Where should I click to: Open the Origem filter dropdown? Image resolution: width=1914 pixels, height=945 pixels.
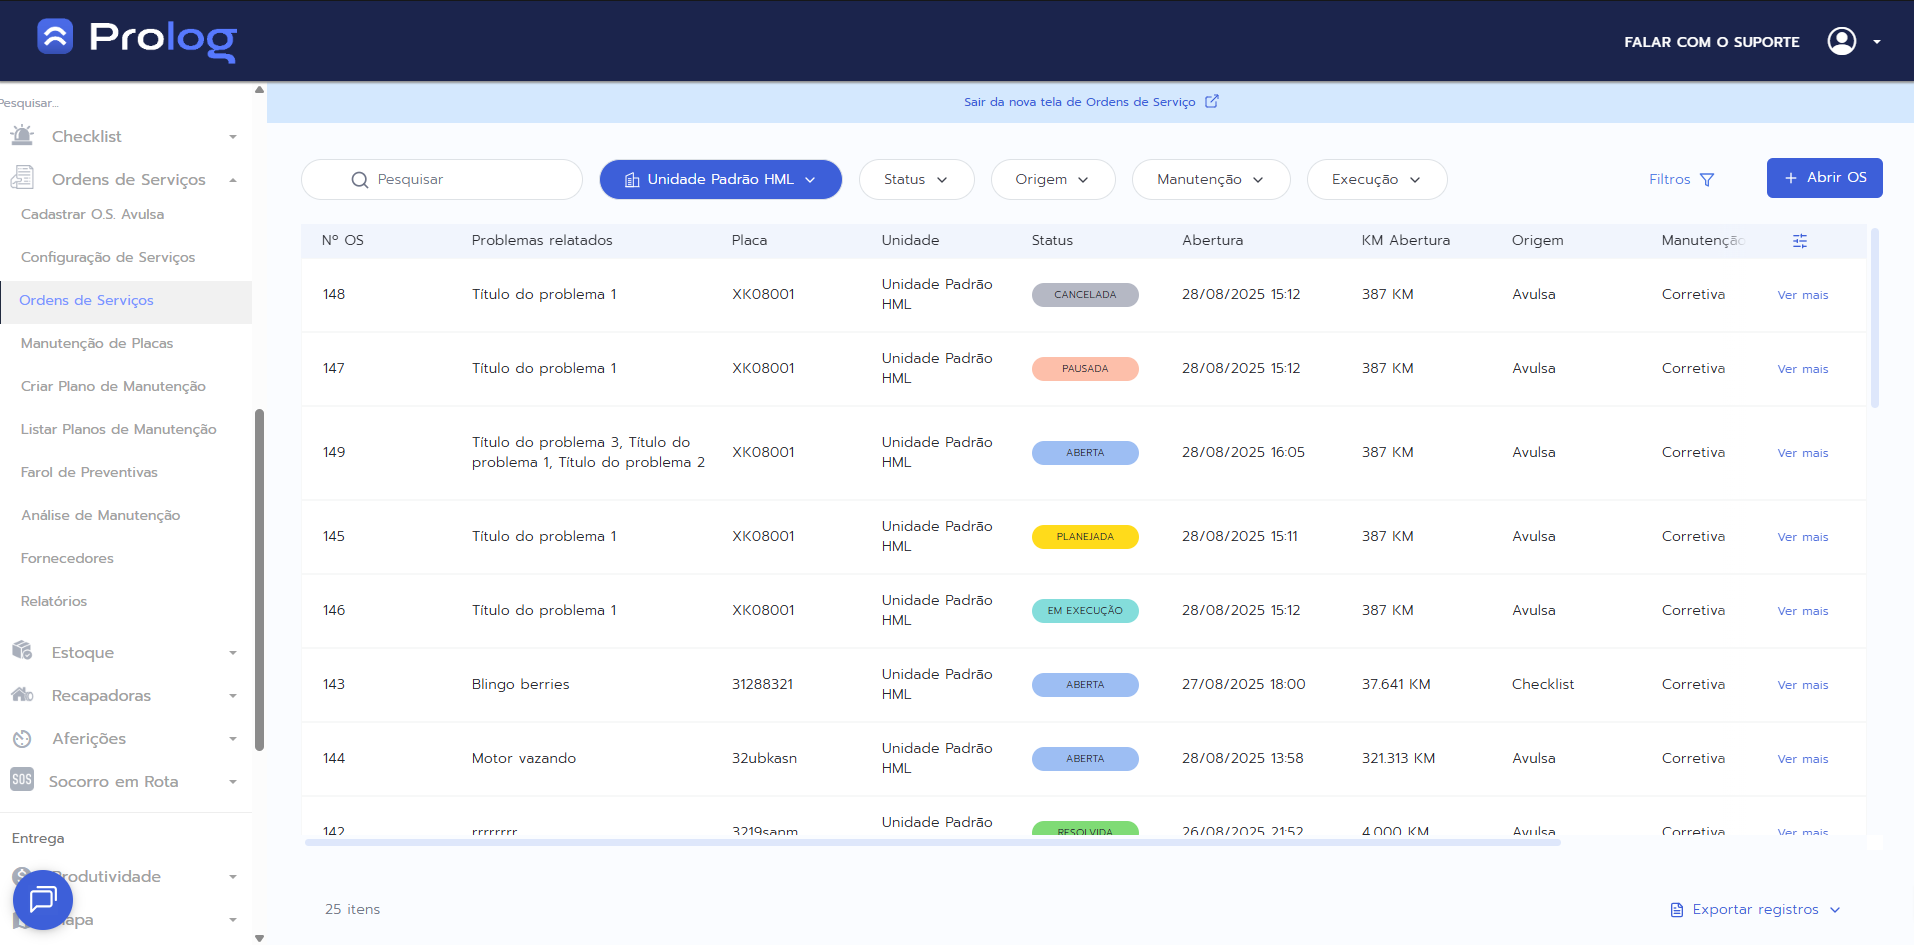point(1052,180)
